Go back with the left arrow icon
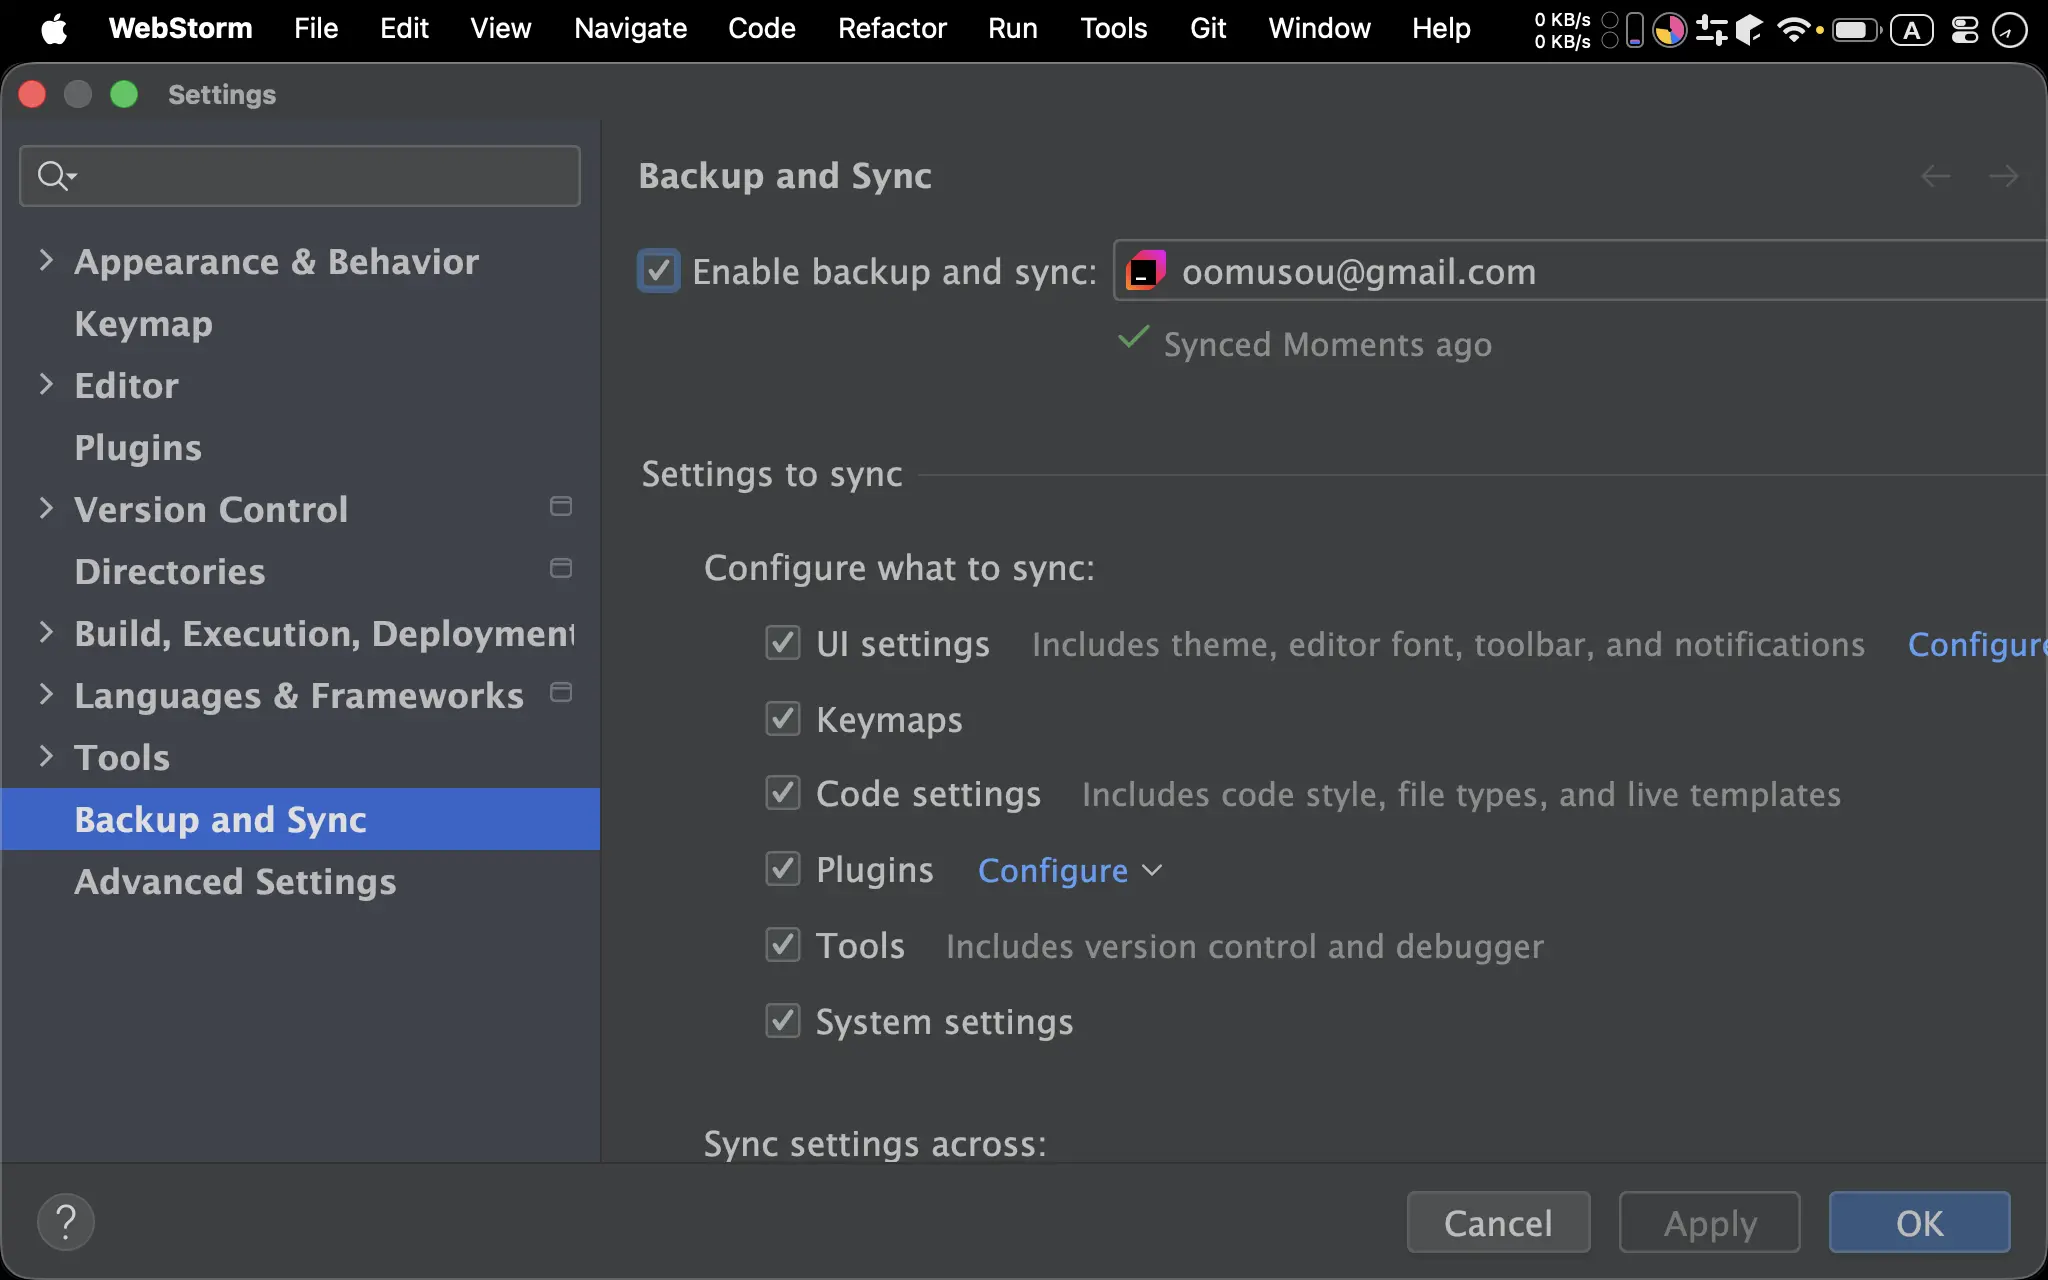 point(1936,176)
